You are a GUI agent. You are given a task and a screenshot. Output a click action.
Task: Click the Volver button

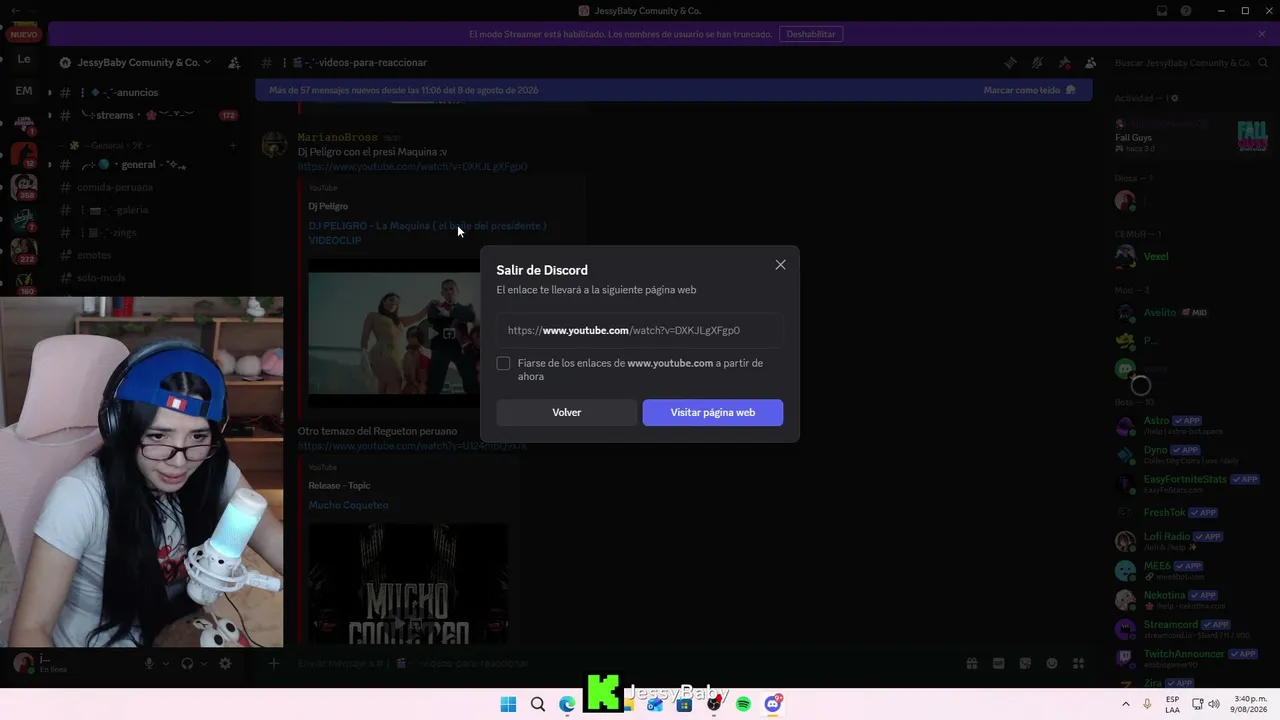coord(567,412)
